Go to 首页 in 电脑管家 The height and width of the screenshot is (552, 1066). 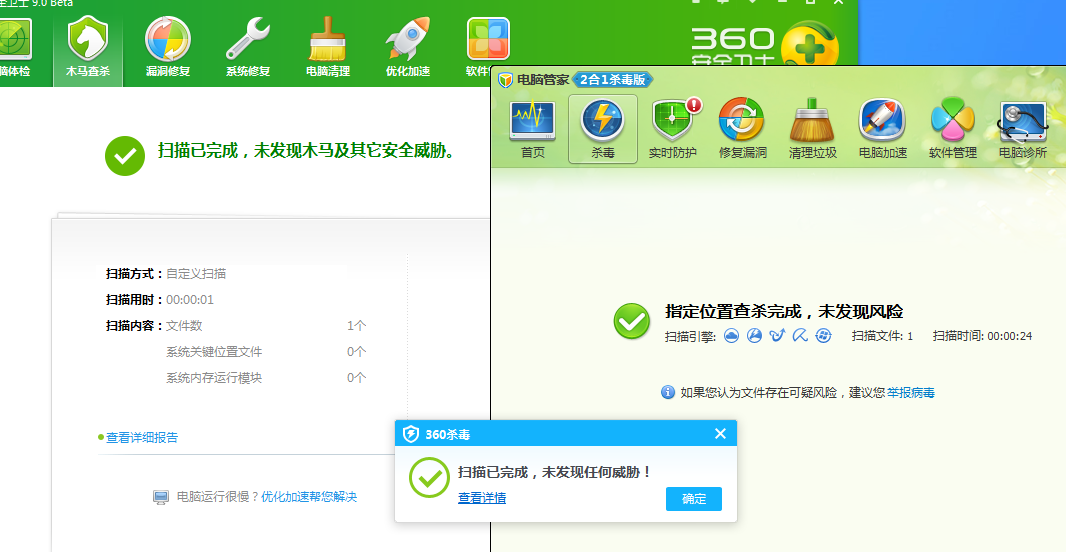pyautogui.click(x=533, y=128)
